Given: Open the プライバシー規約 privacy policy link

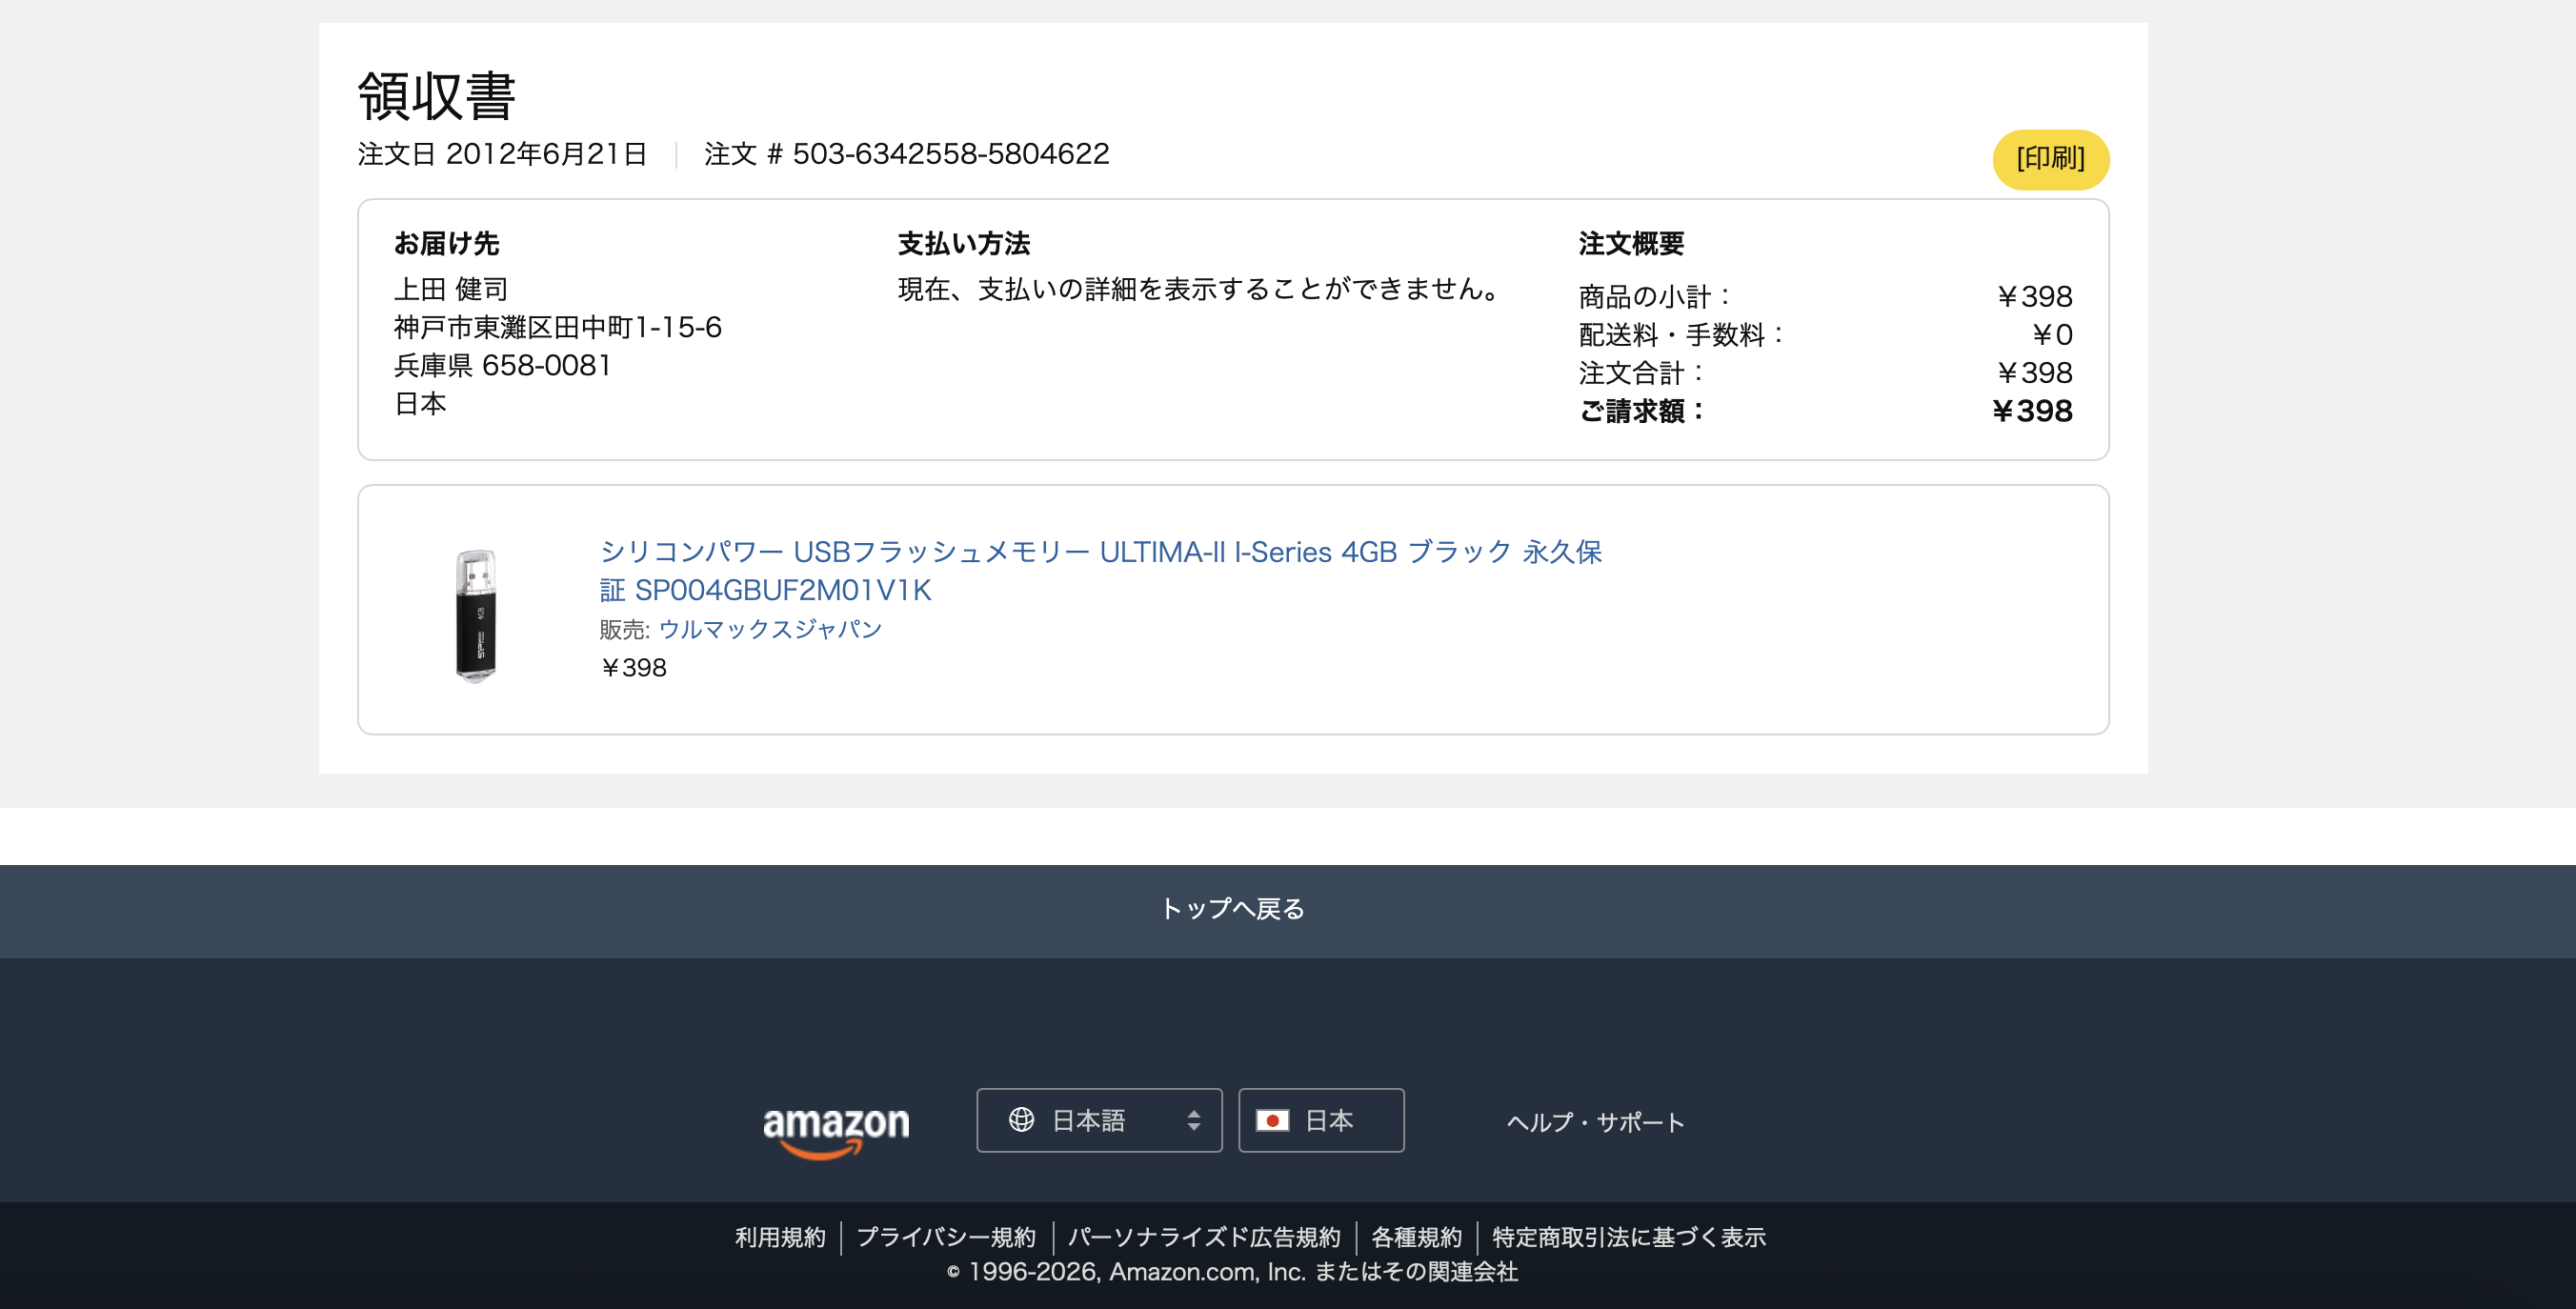Looking at the screenshot, I should coord(946,1237).
